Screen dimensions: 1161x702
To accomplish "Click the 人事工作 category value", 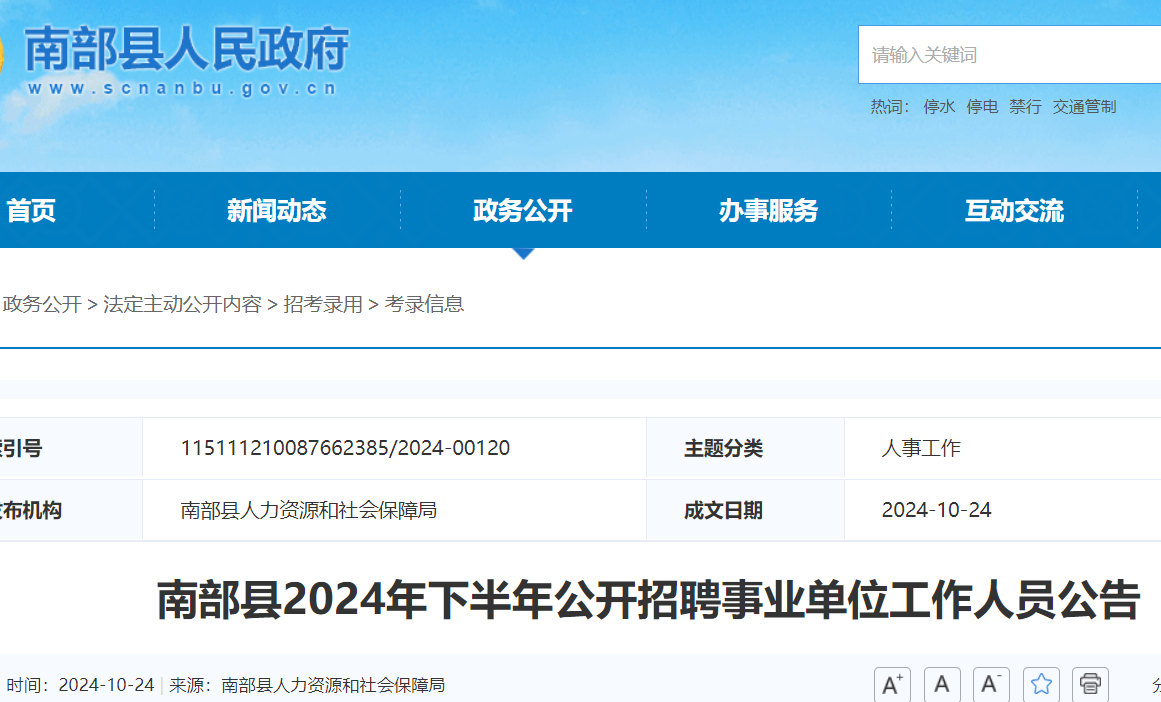I will (921, 448).
